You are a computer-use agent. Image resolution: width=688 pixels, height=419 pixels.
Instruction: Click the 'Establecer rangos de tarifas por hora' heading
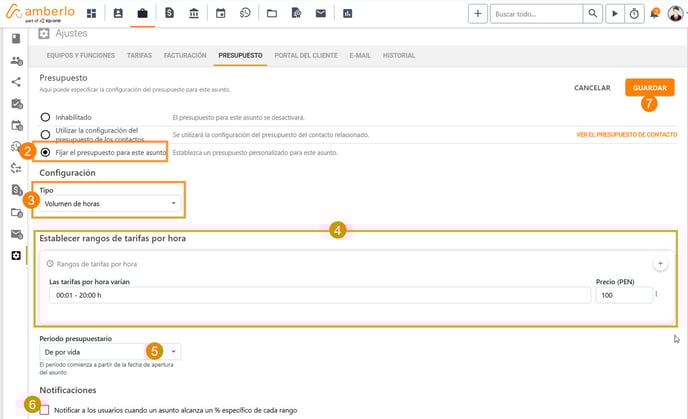[x=113, y=238]
